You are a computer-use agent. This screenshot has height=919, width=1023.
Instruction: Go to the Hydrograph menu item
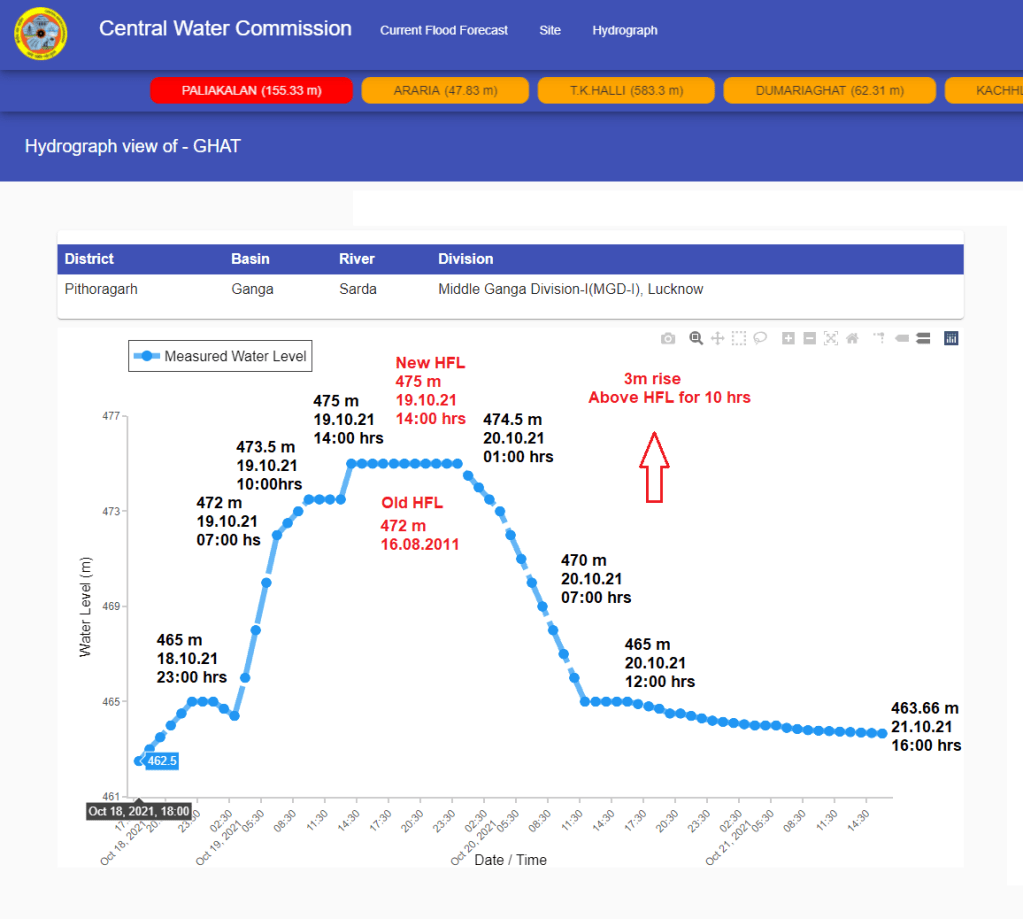coord(625,31)
